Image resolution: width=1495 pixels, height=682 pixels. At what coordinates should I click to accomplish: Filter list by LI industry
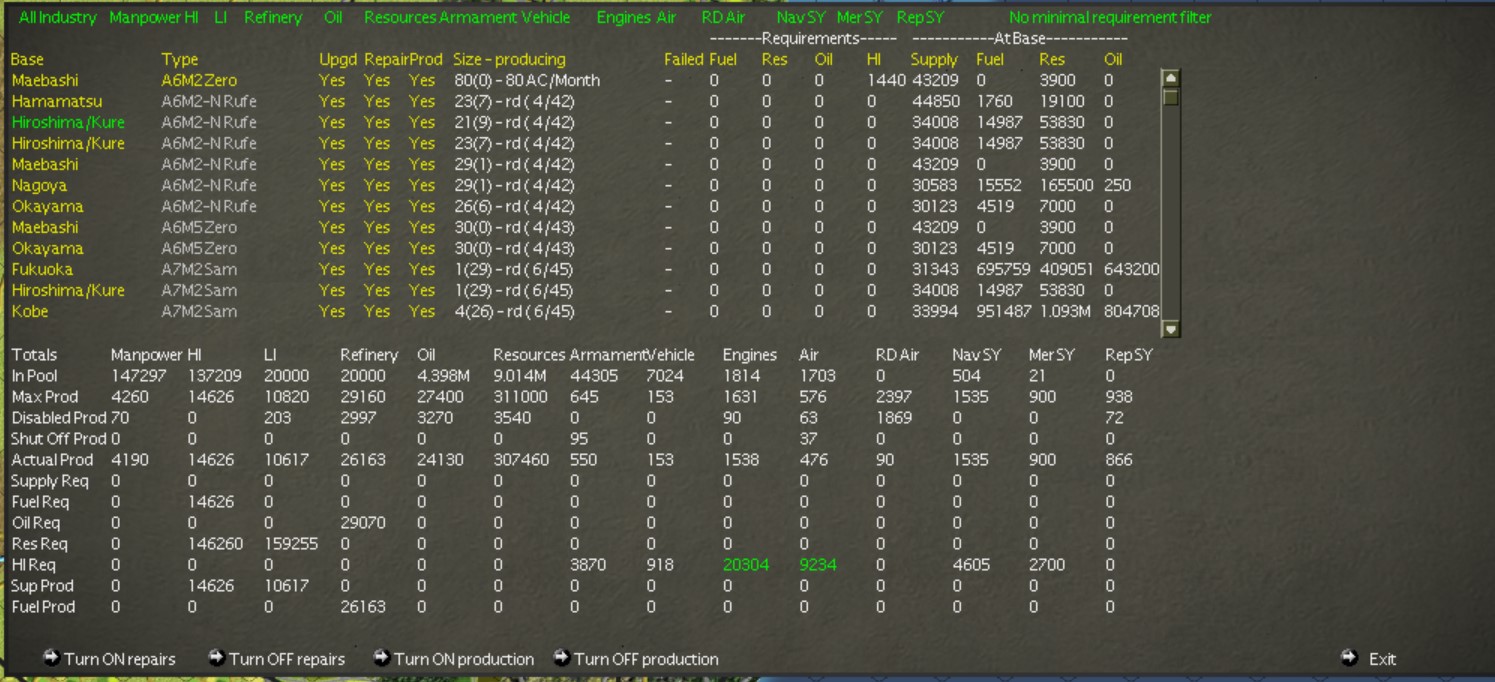click(221, 17)
